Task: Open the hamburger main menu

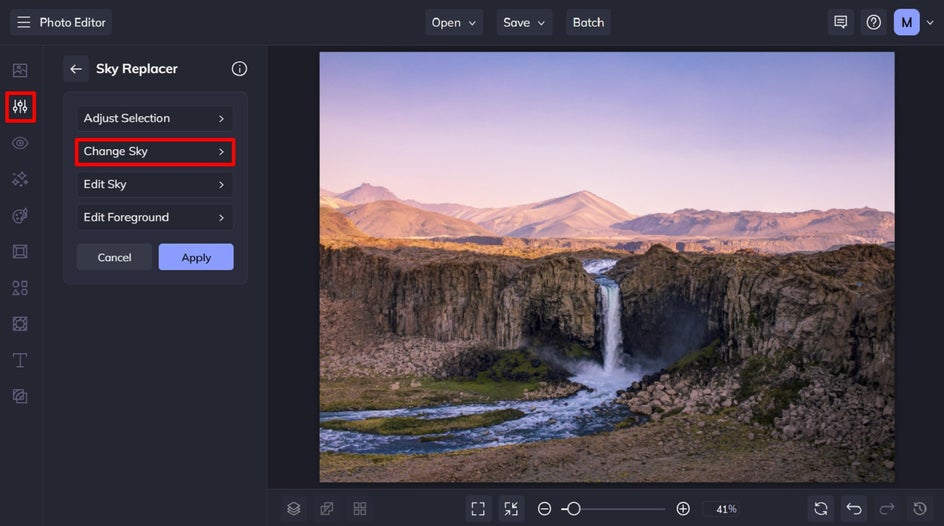Action: (x=23, y=22)
